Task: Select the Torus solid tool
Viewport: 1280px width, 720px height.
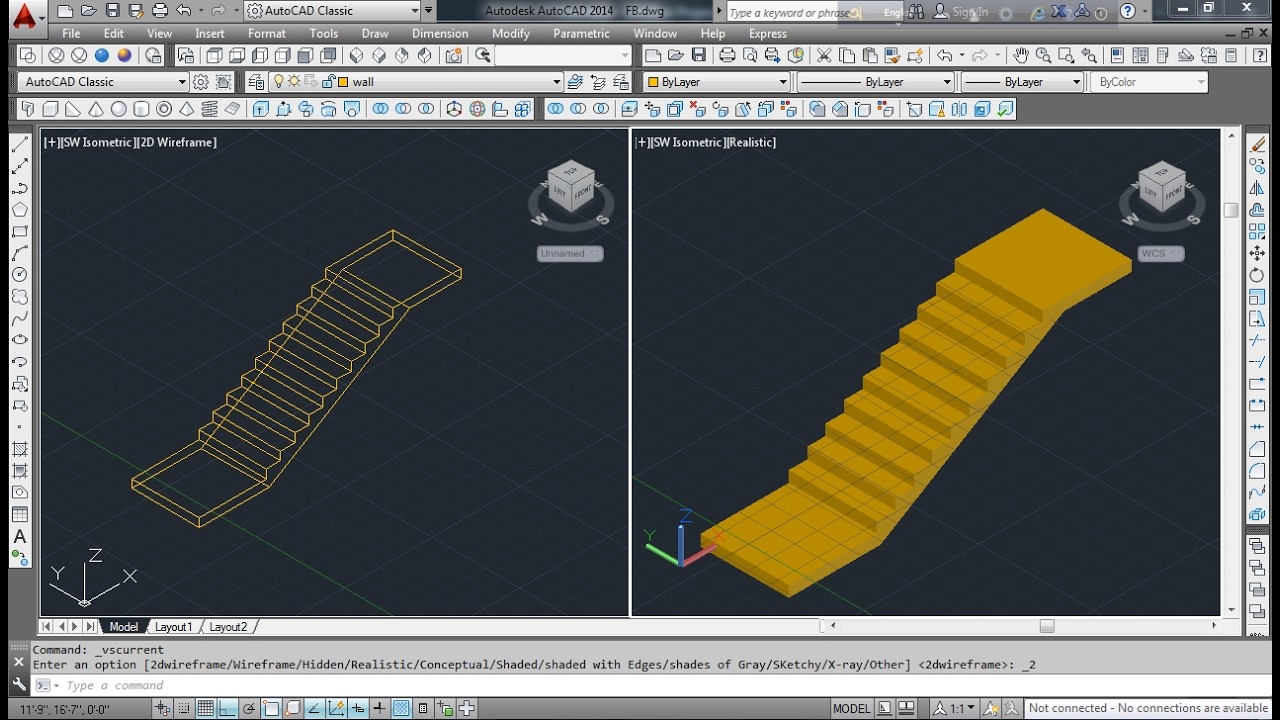Action: 165,109
